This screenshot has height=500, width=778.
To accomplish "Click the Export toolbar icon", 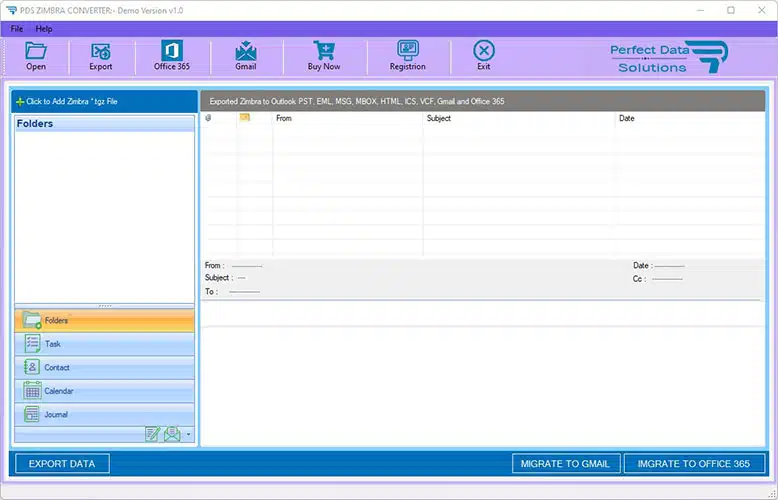I will tap(101, 51).
